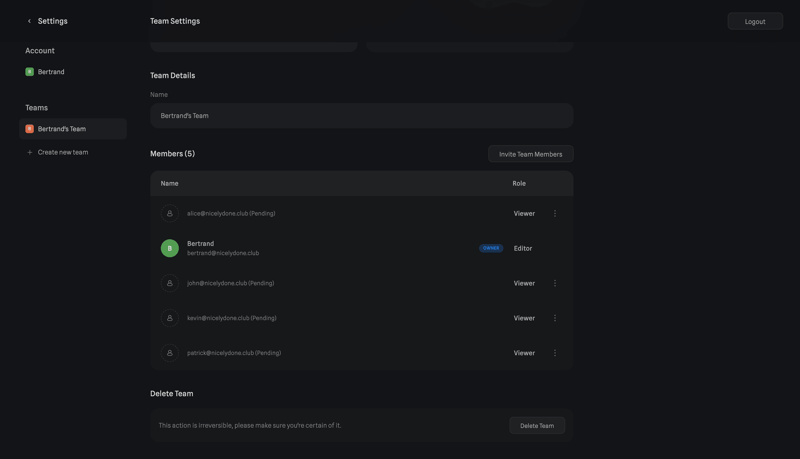This screenshot has width=800, height=459.
Task: Change kevin's Viewer role
Action: [x=524, y=318]
